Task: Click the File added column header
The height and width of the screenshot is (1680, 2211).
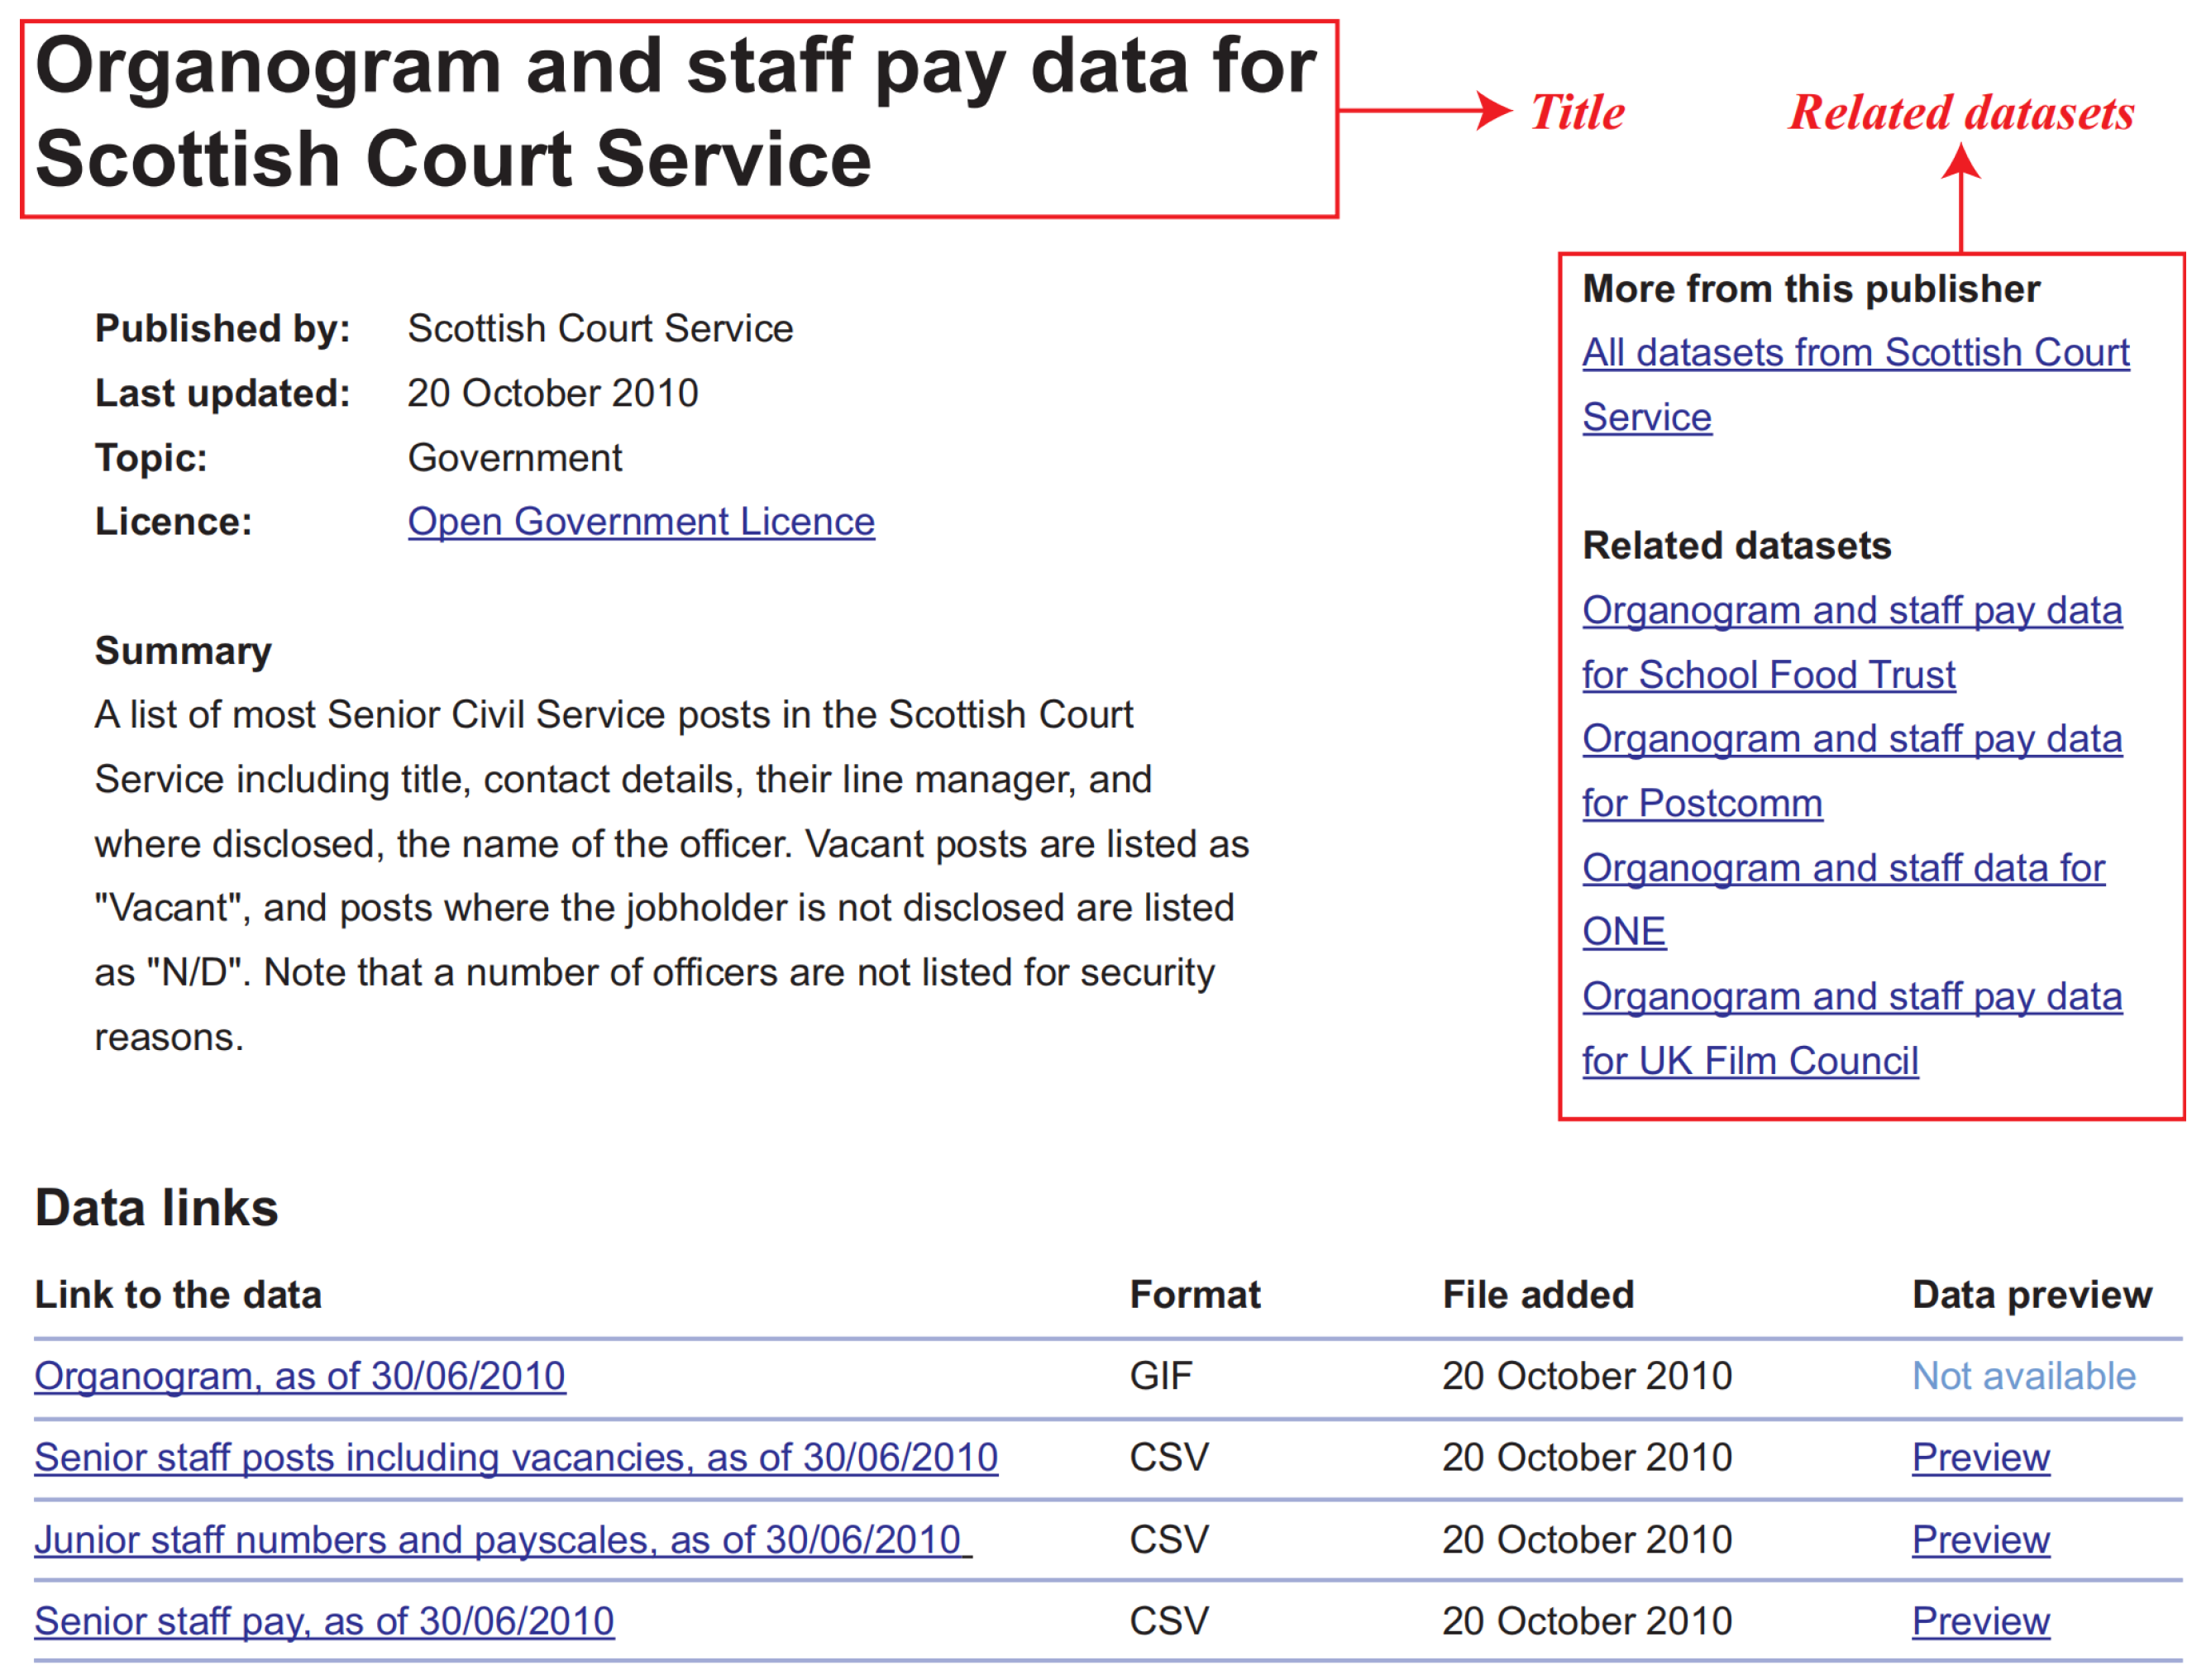Action: click(1537, 1295)
